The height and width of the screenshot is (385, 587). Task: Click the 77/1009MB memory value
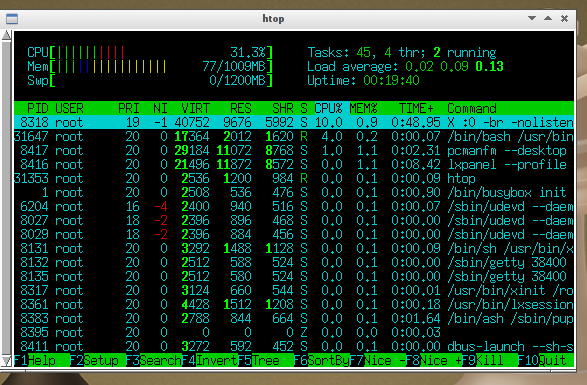234,67
